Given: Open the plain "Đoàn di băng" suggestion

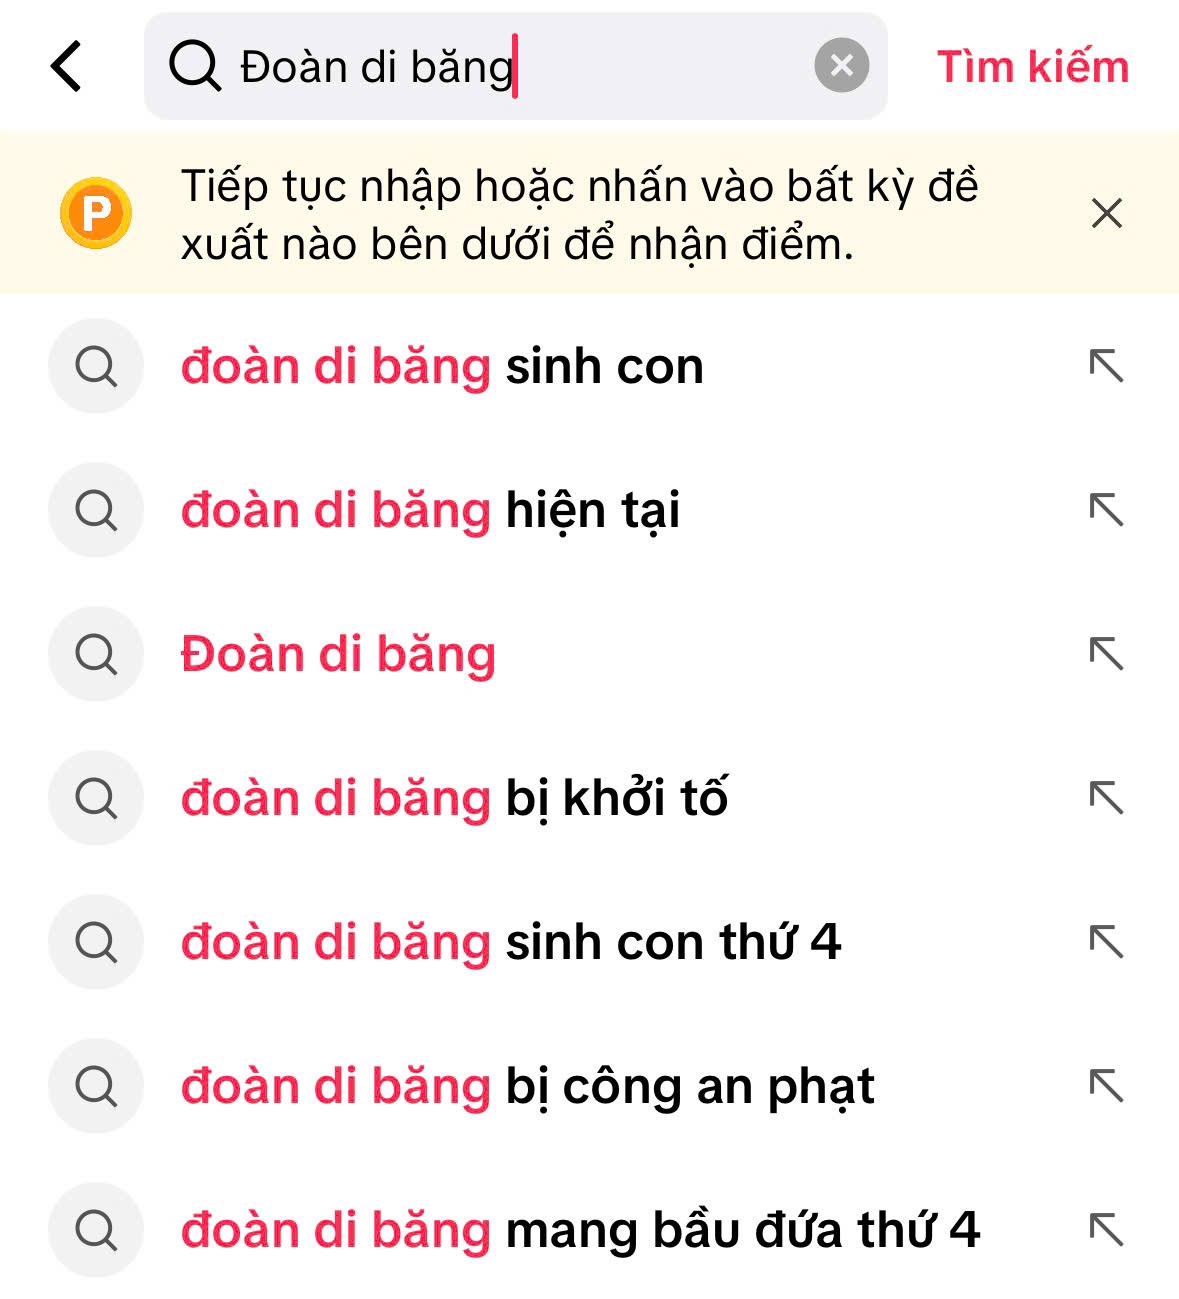Looking at the screenshot, I should tap(338, 655).
